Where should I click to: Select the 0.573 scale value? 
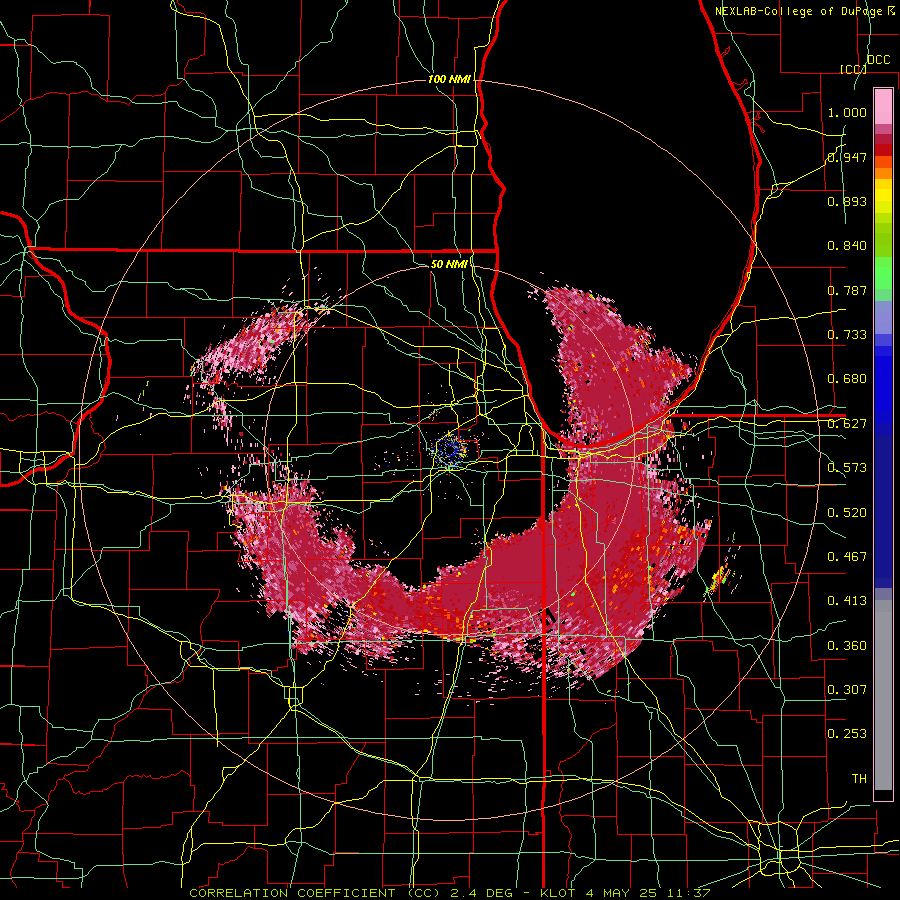click(847, 468)
